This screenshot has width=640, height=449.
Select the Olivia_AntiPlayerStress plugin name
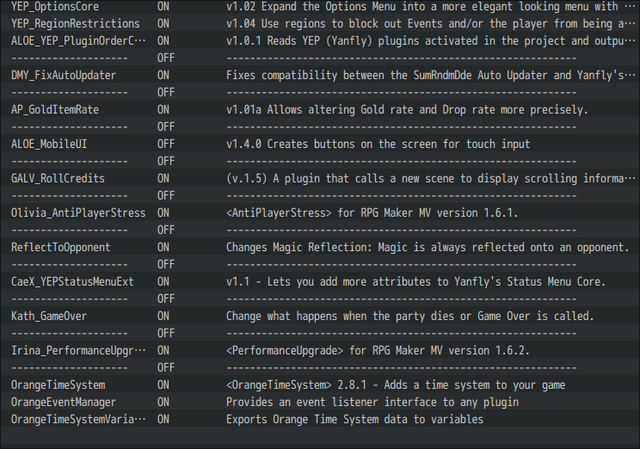78,213
